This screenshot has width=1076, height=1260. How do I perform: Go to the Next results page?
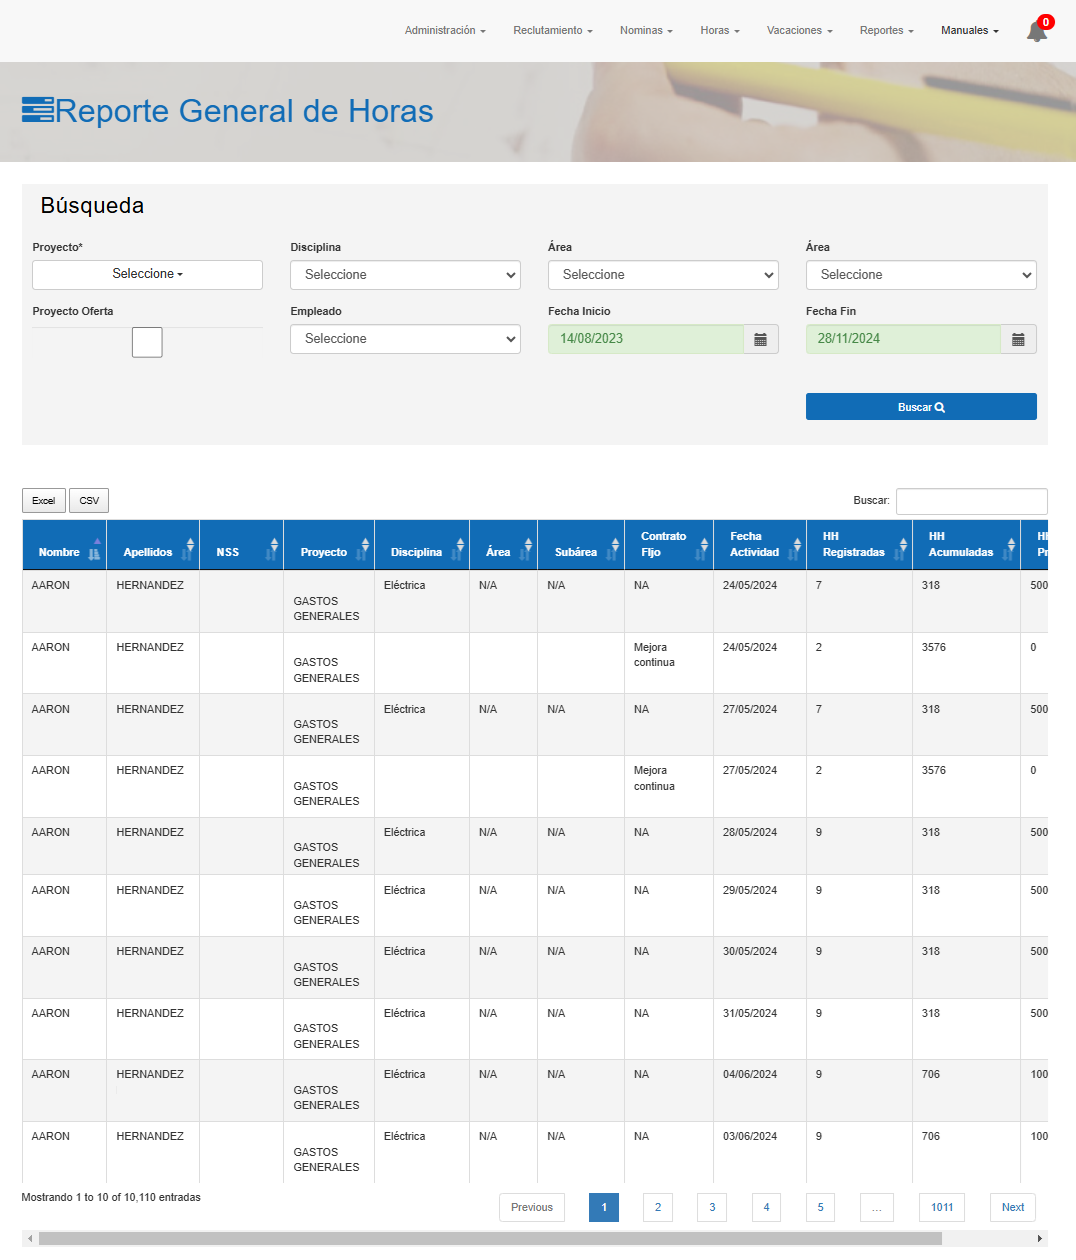click(1012, 1207)
